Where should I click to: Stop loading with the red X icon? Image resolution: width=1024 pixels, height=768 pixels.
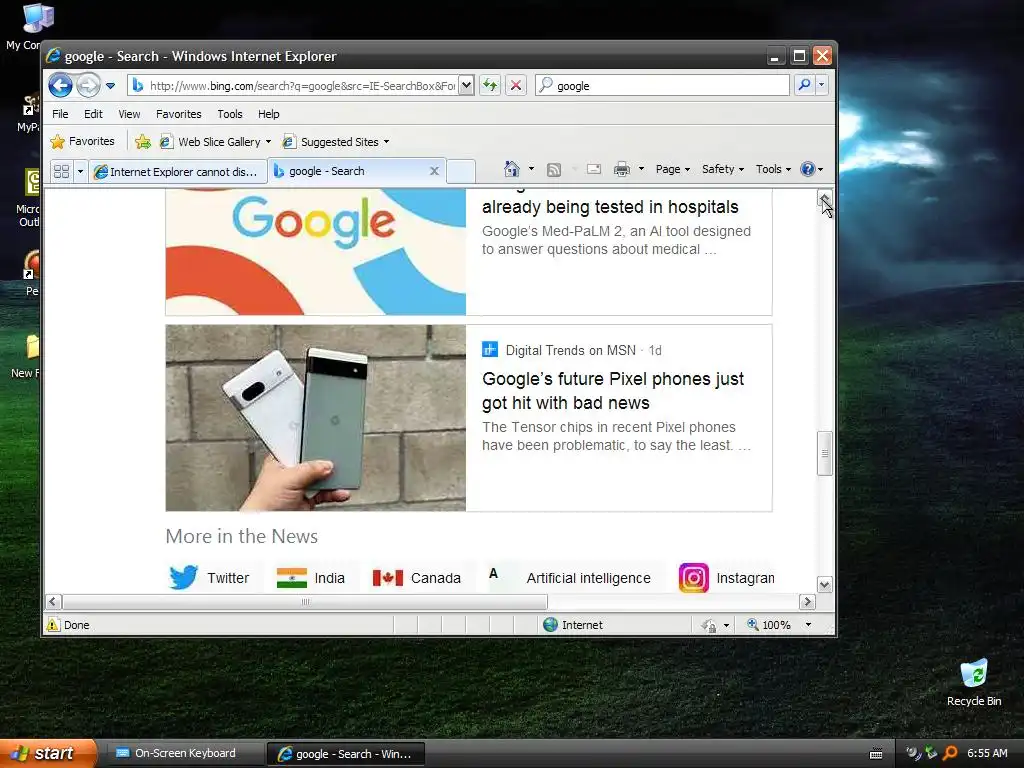click(x=516, y=86)
